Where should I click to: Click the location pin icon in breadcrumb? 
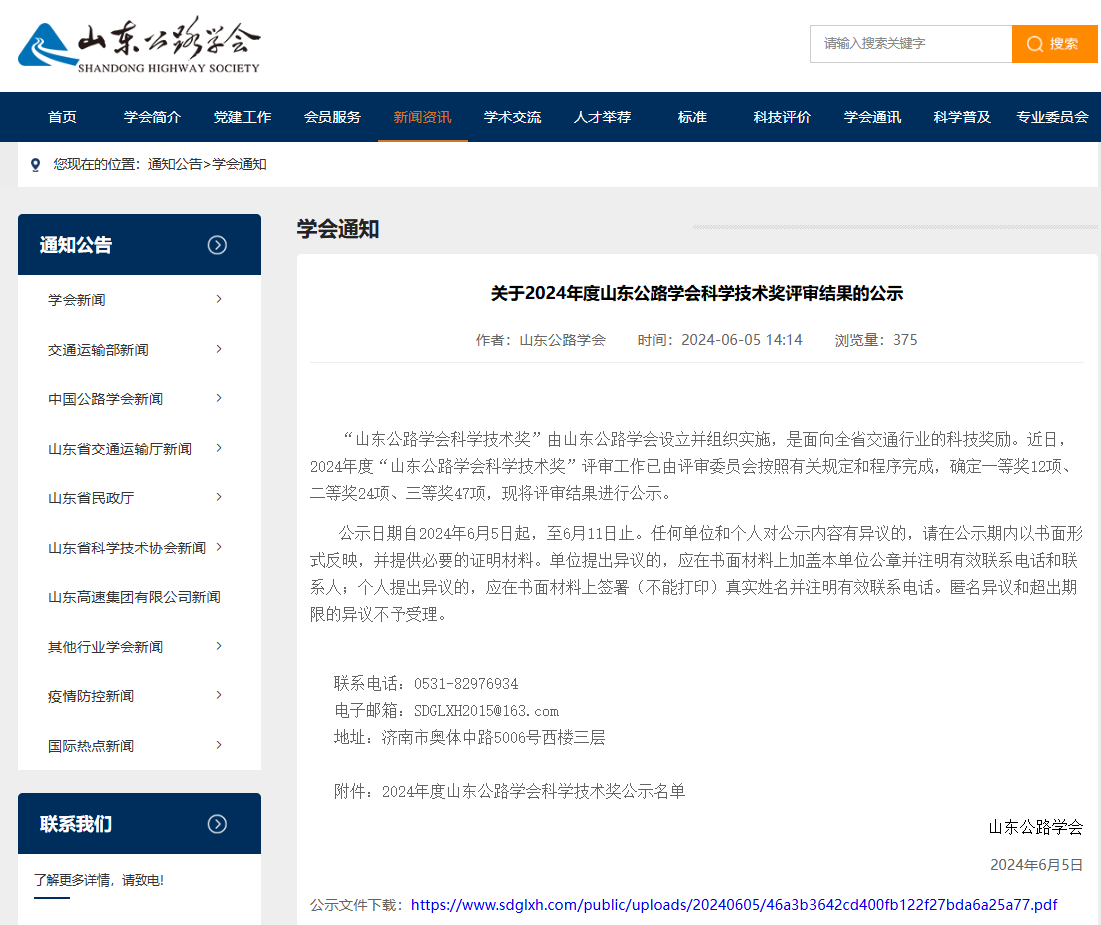[36, 165]
